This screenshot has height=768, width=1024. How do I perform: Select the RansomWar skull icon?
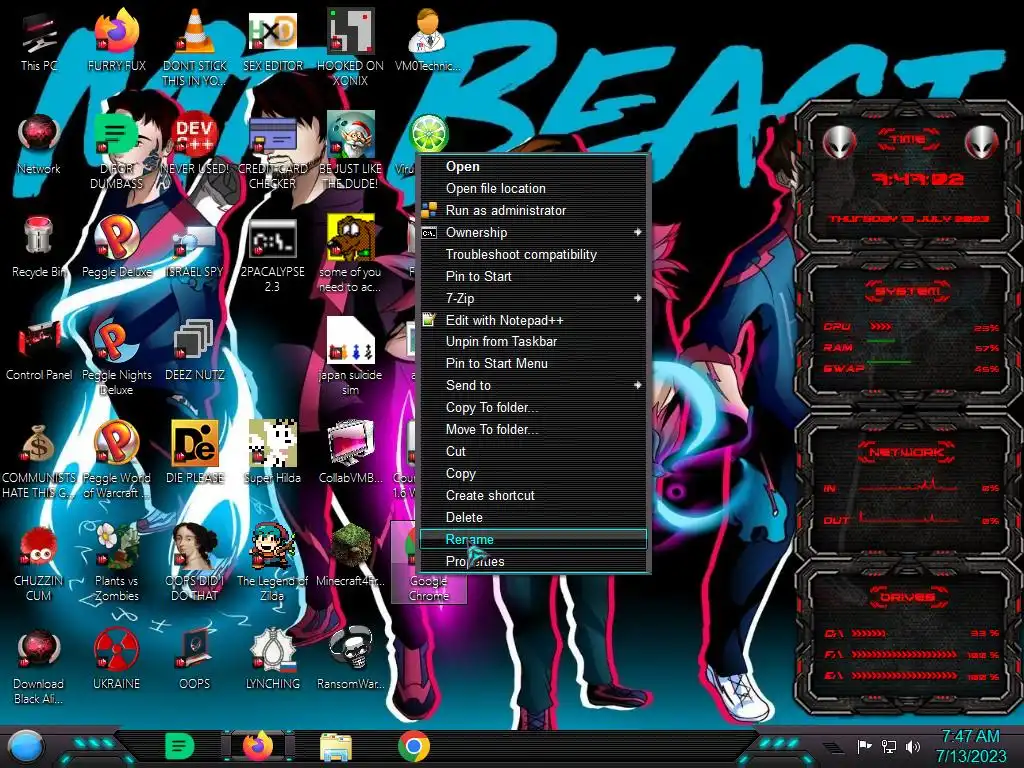pos(351,659)
